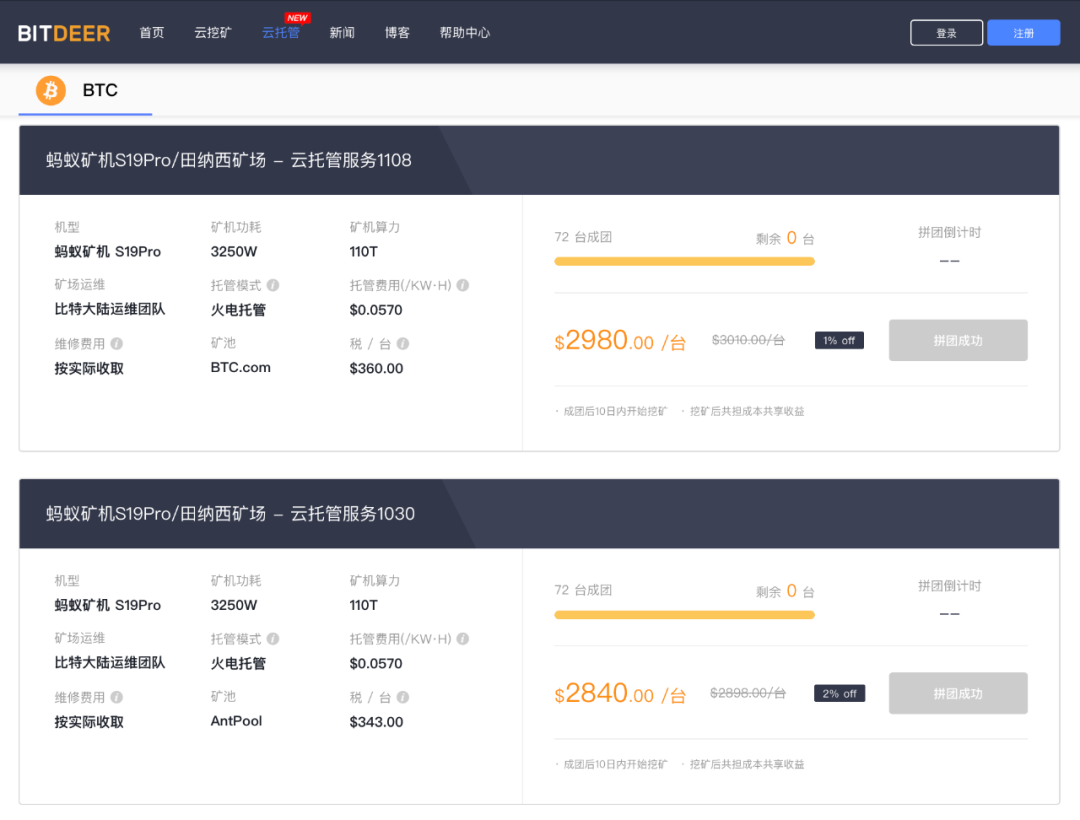This screenshot has width=1080, height=820.
Task: Click $360.00 tax value
Action: coord(376,368)
